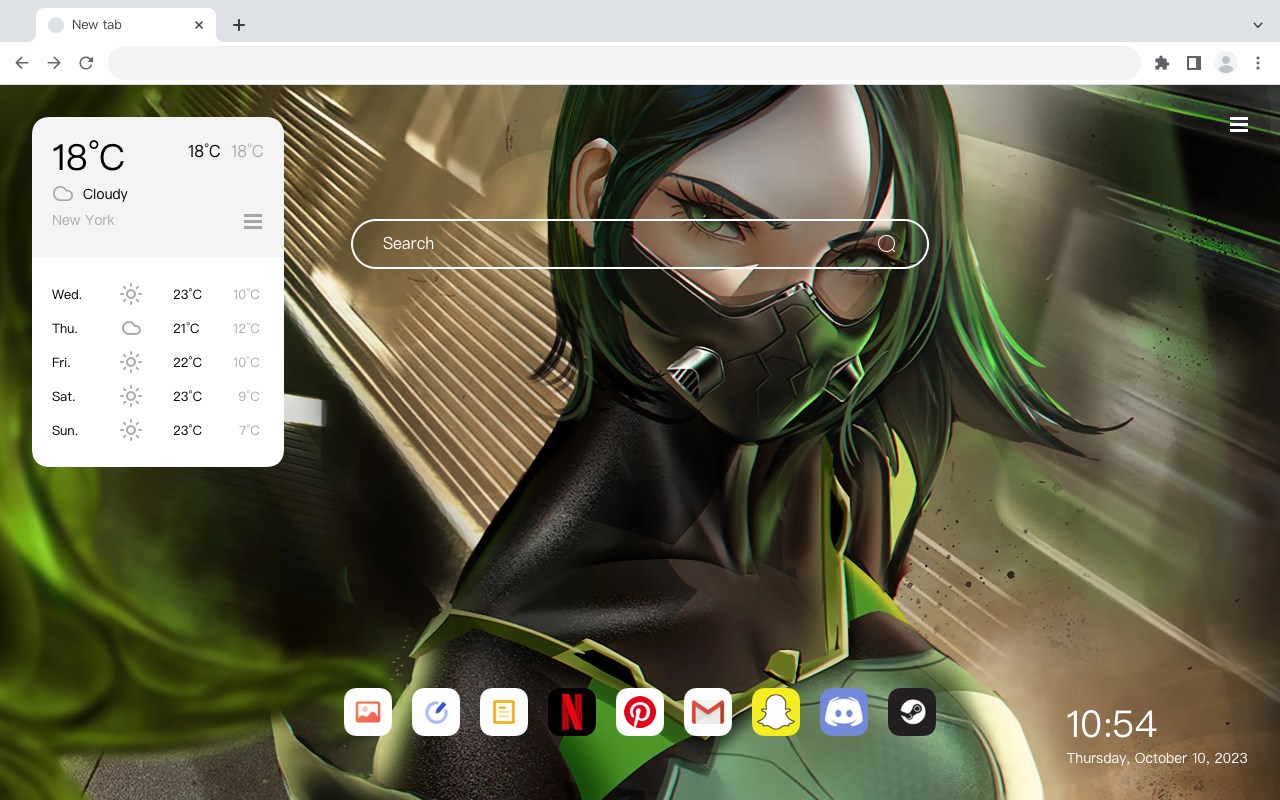
Task: Click the Wed. forecast row label
Action: 67,294
